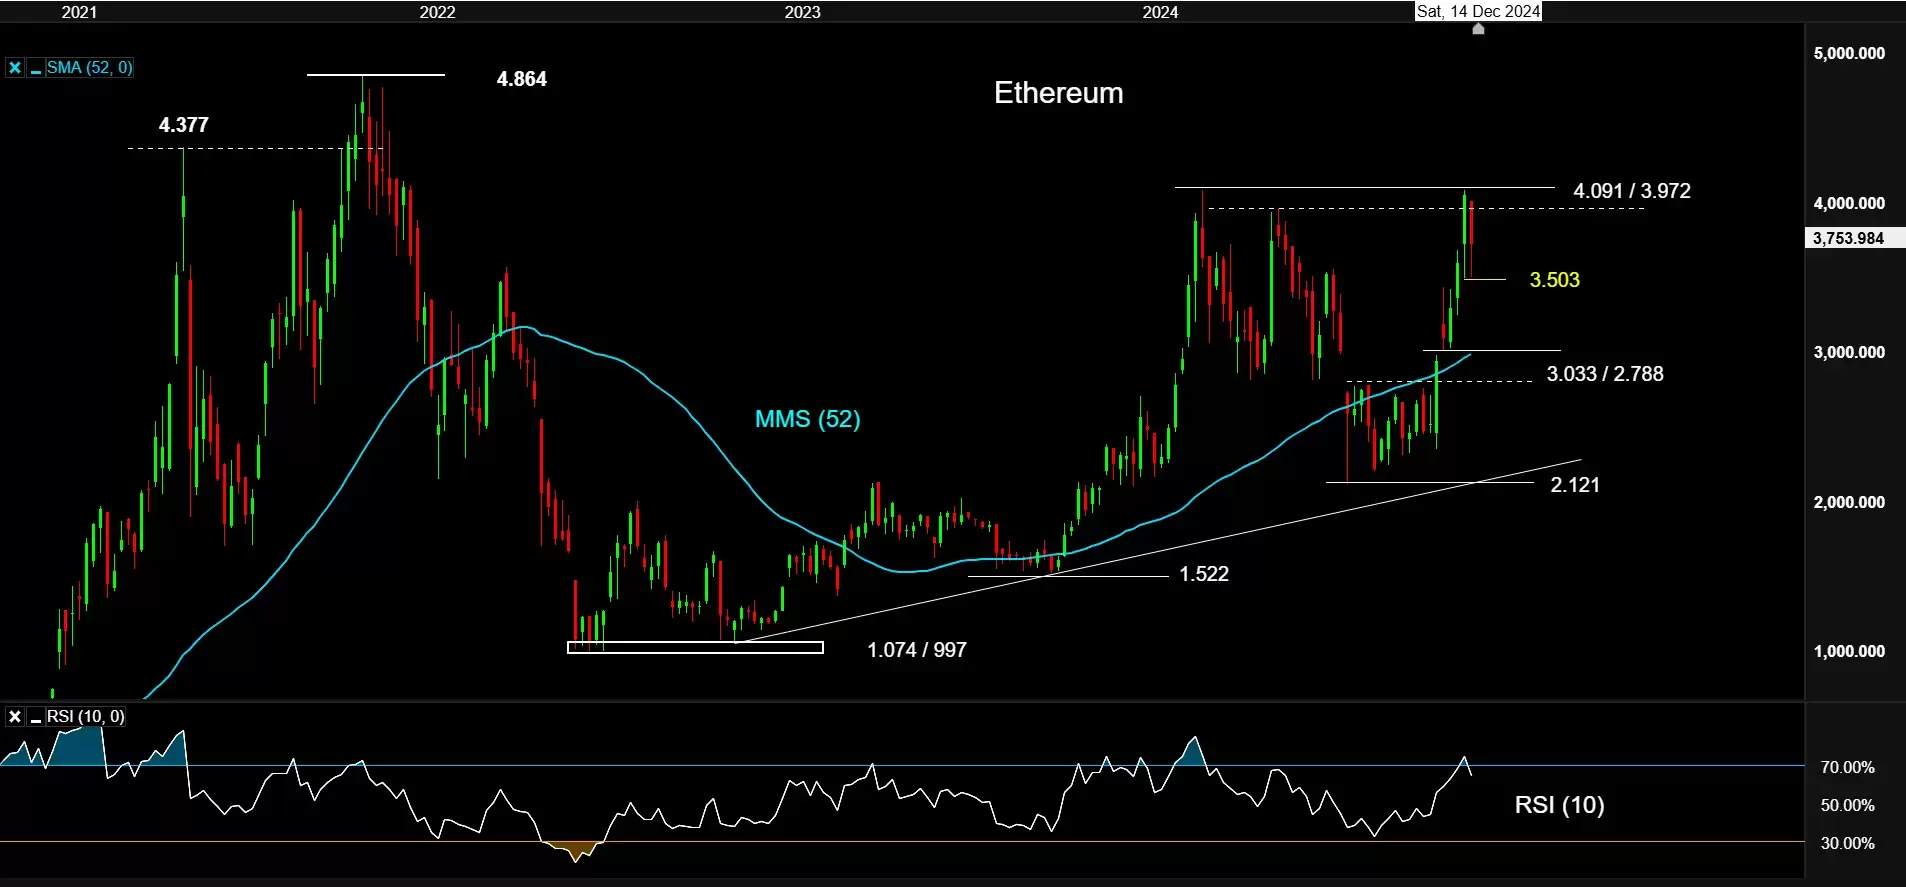Click the 2024 year label on time axis
Screen dimensions: 1906x887
coord(1160,12)
